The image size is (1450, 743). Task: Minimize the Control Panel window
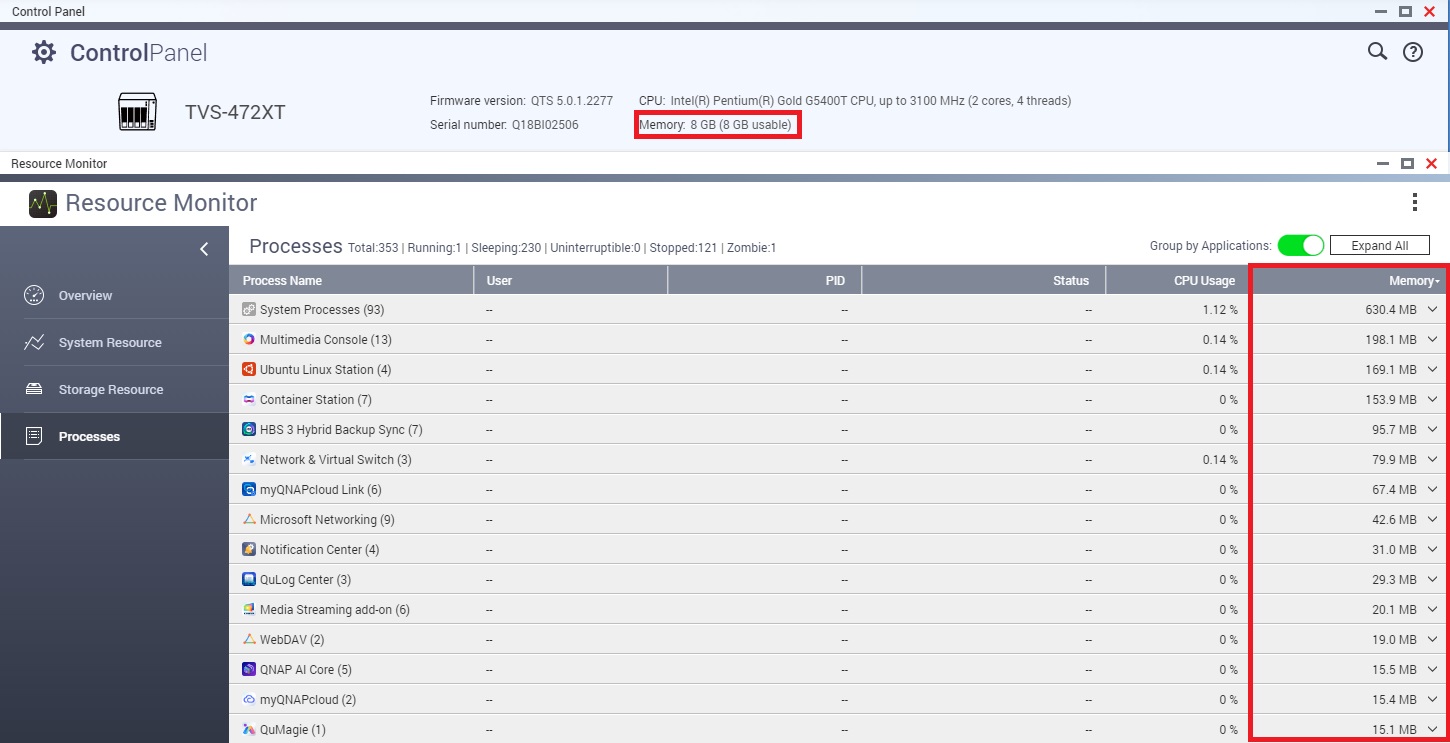(x=1381, y=11)
